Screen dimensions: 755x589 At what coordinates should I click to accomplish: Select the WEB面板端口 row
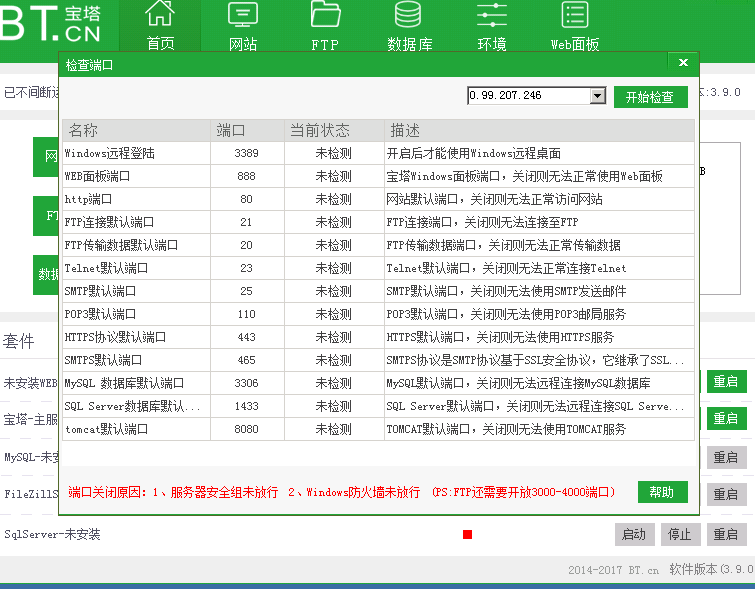tap(378, 176)
